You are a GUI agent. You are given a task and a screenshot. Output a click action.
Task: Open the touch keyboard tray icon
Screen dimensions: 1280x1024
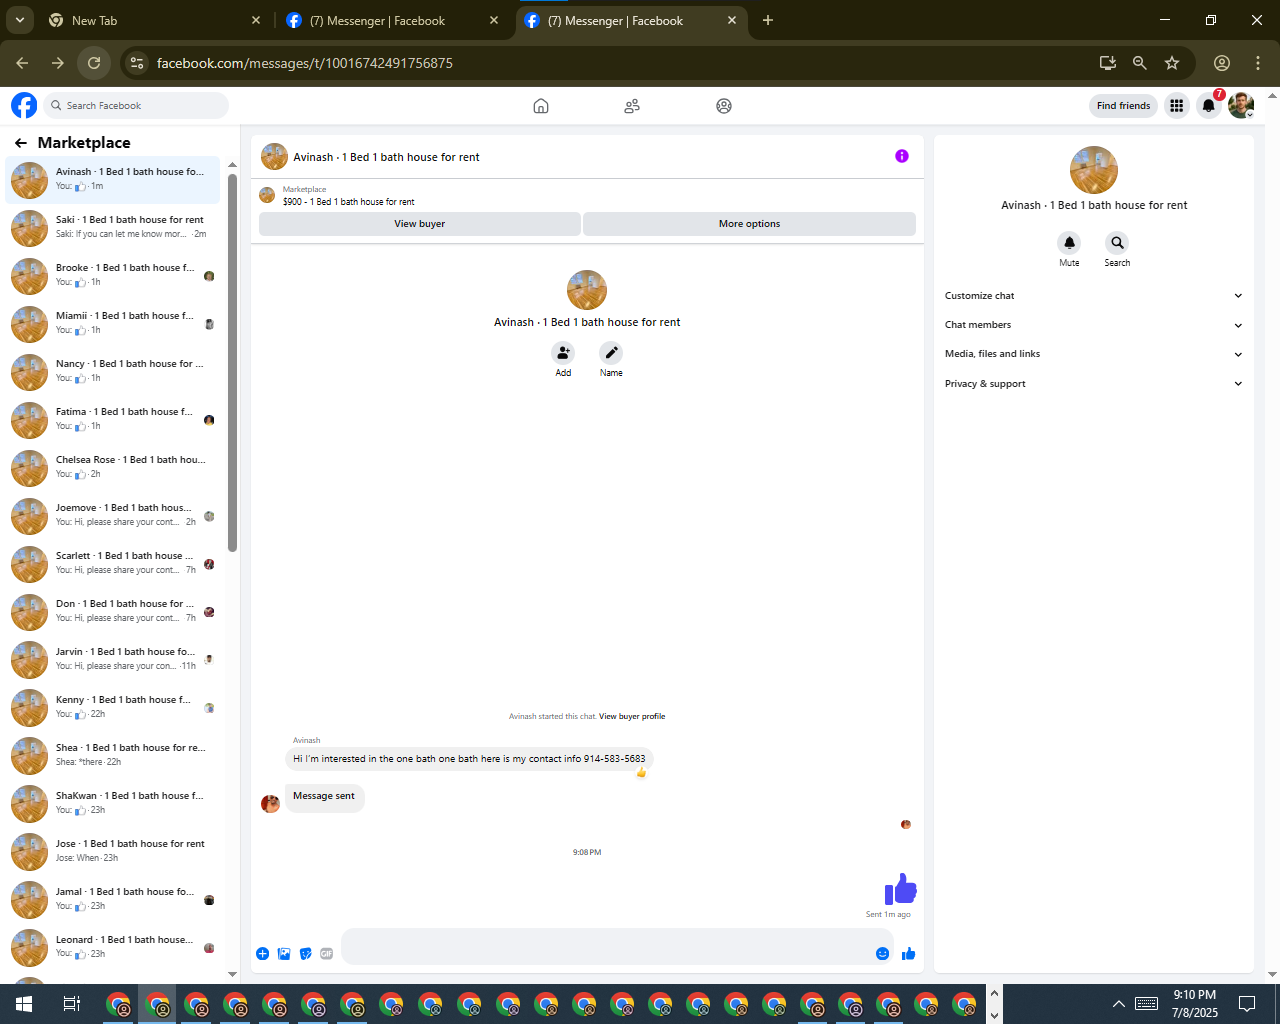coord(1147,1004)
